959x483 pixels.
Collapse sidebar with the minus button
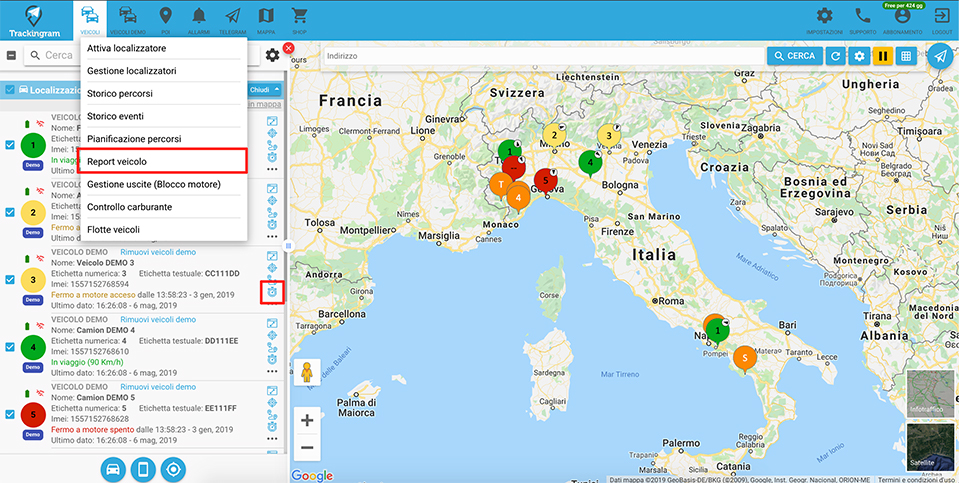(11, 55)
